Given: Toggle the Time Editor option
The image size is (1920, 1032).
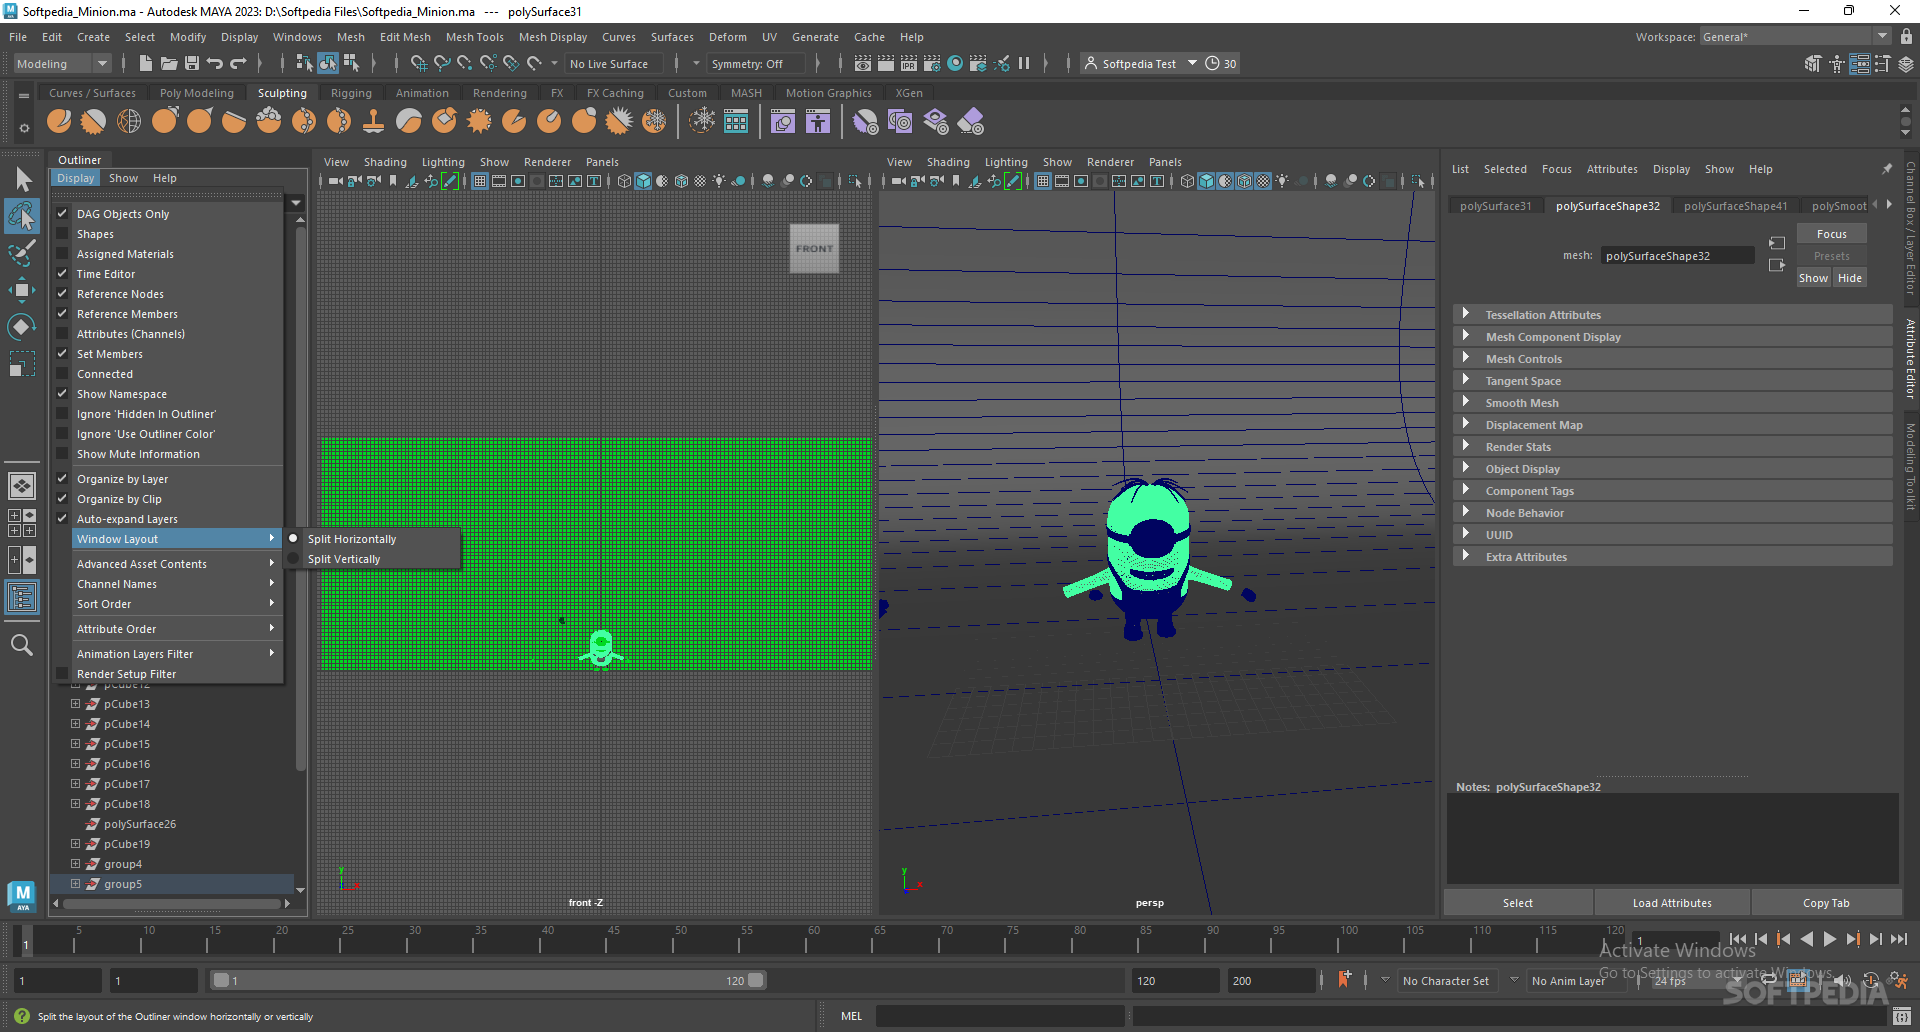Looking at the screenshot, I should pos(62,274).
